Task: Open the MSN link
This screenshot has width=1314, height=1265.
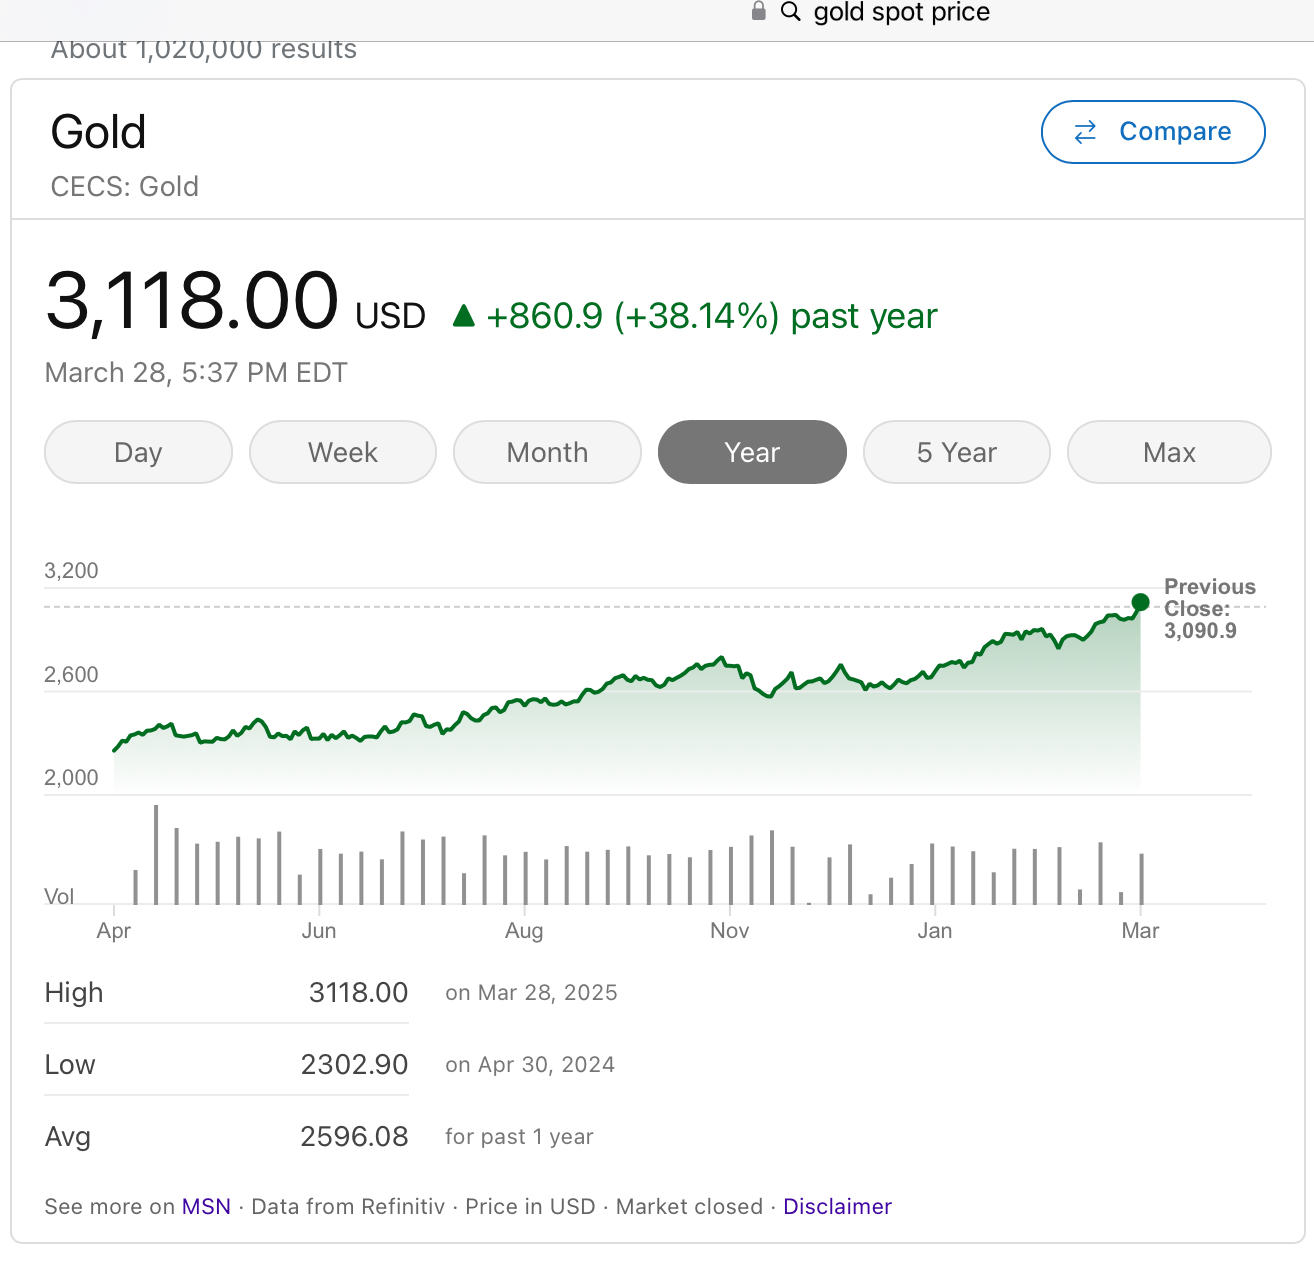Action: coord(206,1207)
